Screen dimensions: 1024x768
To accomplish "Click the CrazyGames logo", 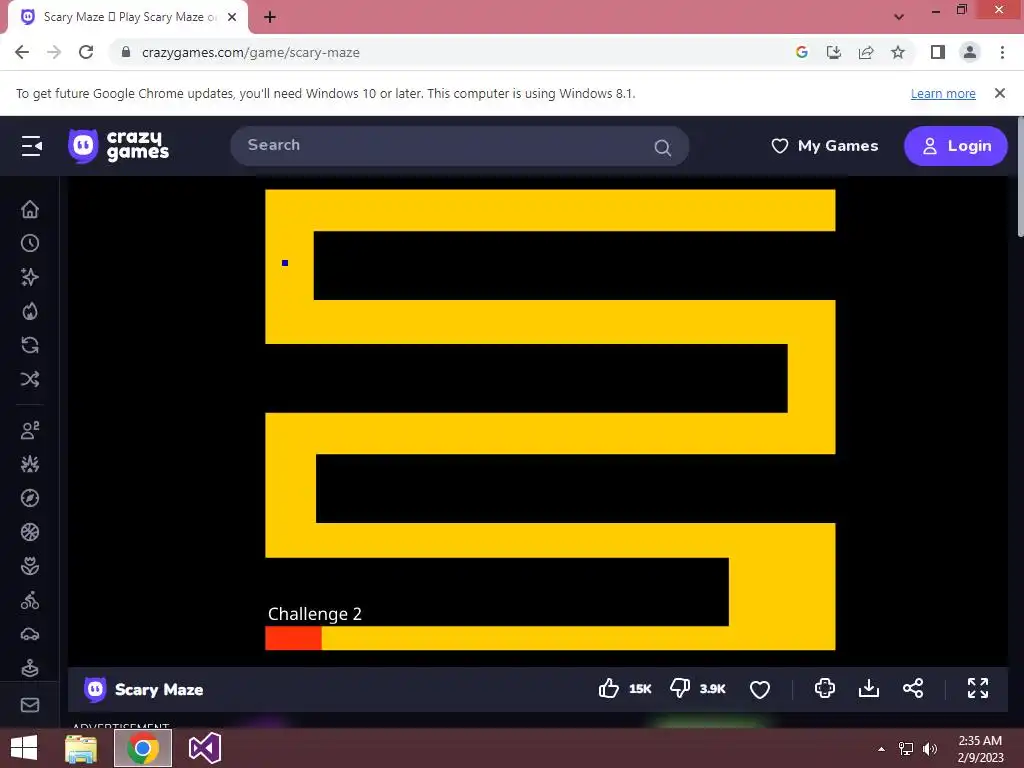I will pyautogui.click(x=119, y=146).
